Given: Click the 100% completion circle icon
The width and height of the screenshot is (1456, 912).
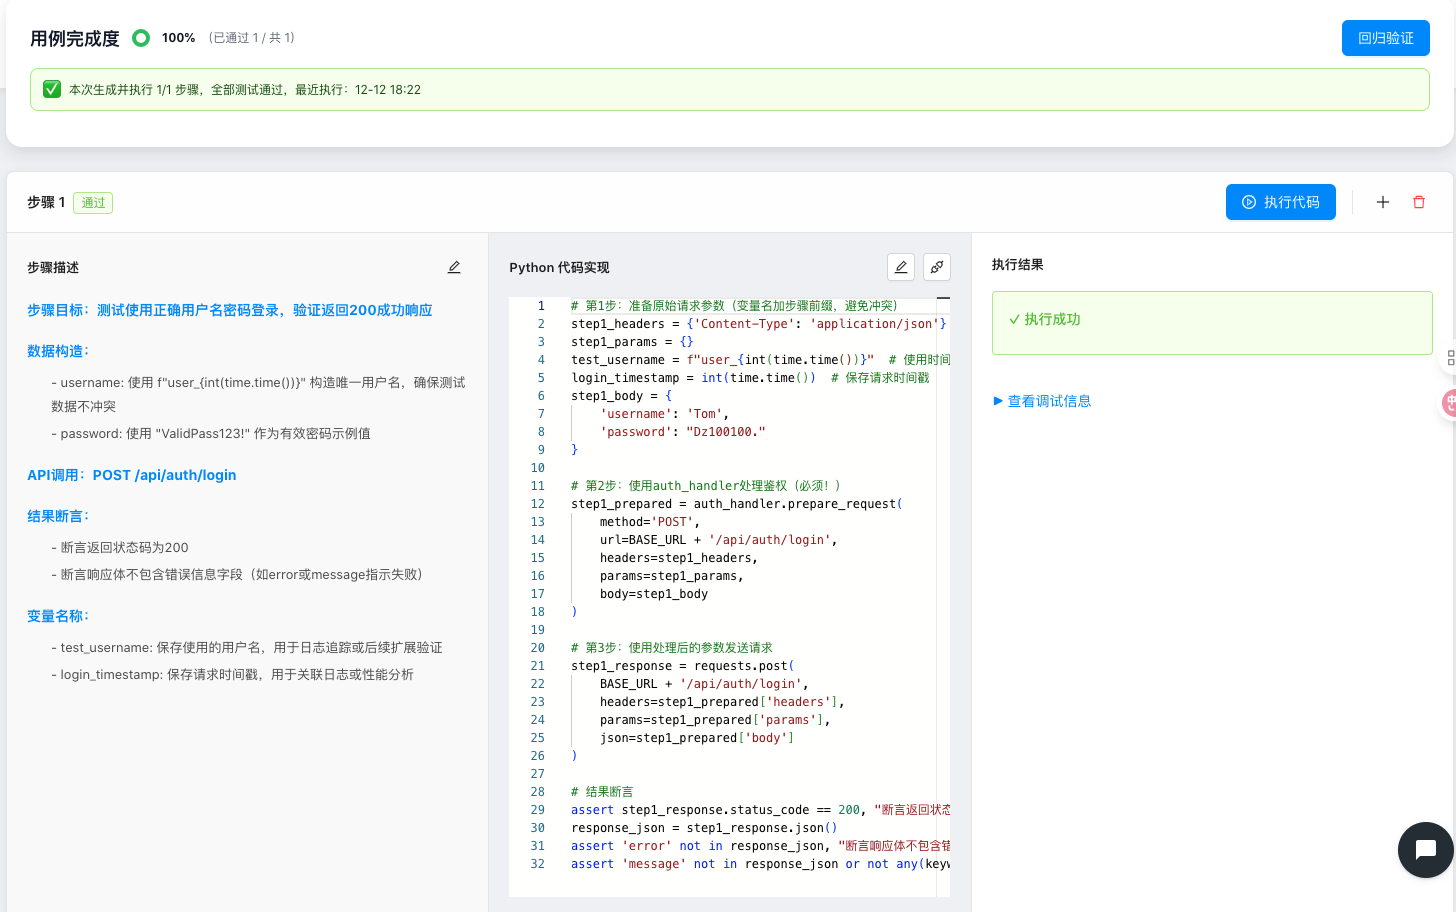Looking at the screenshot, I should [x=141, y=38].
